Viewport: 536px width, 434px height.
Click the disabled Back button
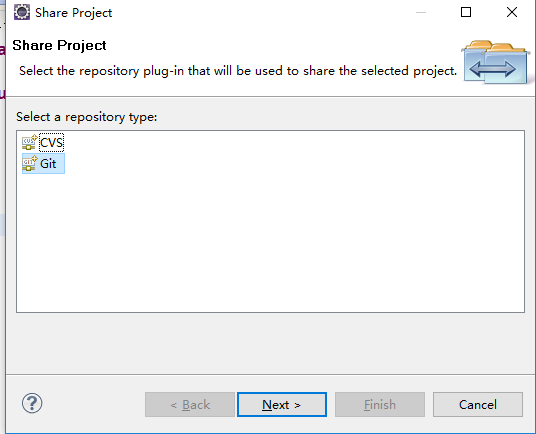pyautogui.click(x=190, y=405)
